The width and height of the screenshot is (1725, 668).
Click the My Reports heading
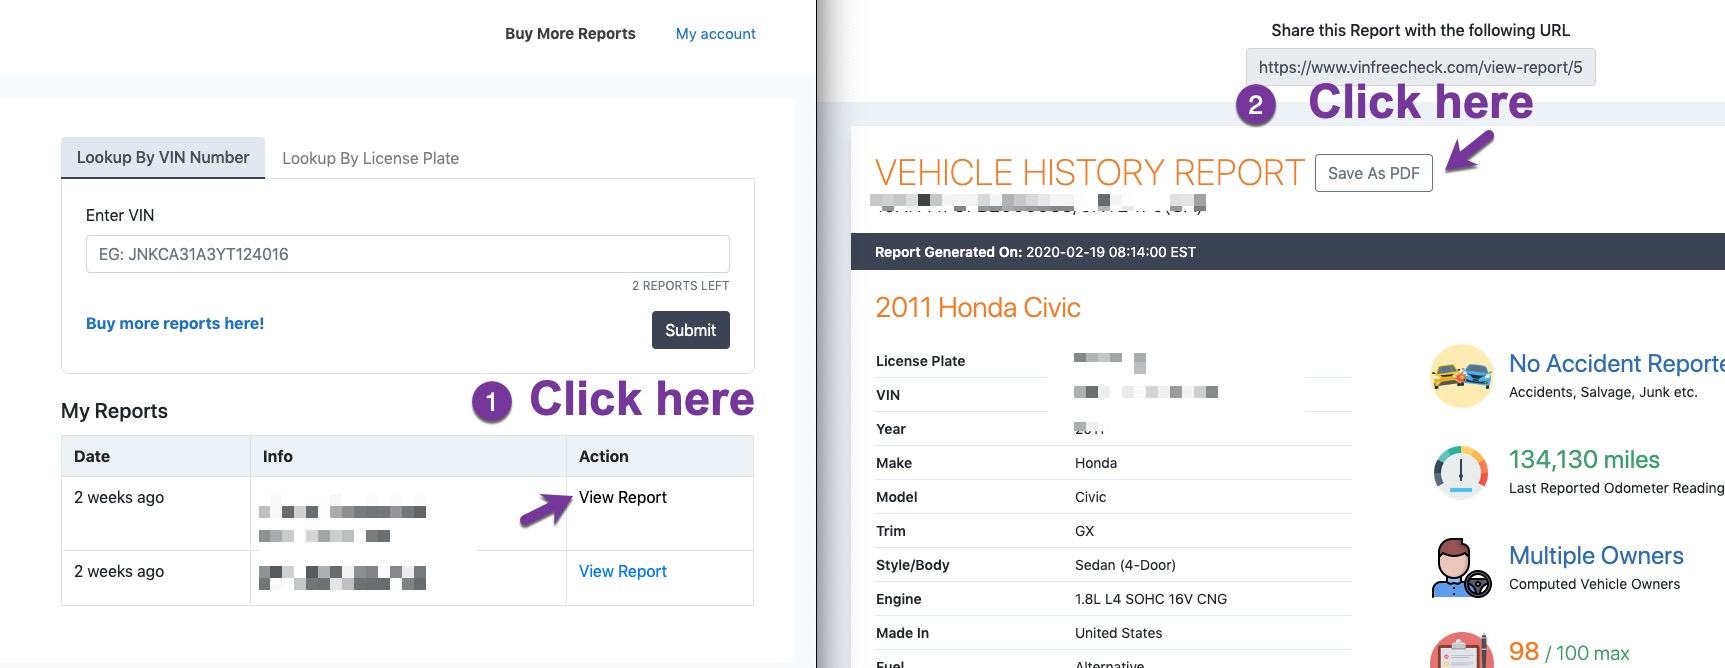(x=114, y=411)
